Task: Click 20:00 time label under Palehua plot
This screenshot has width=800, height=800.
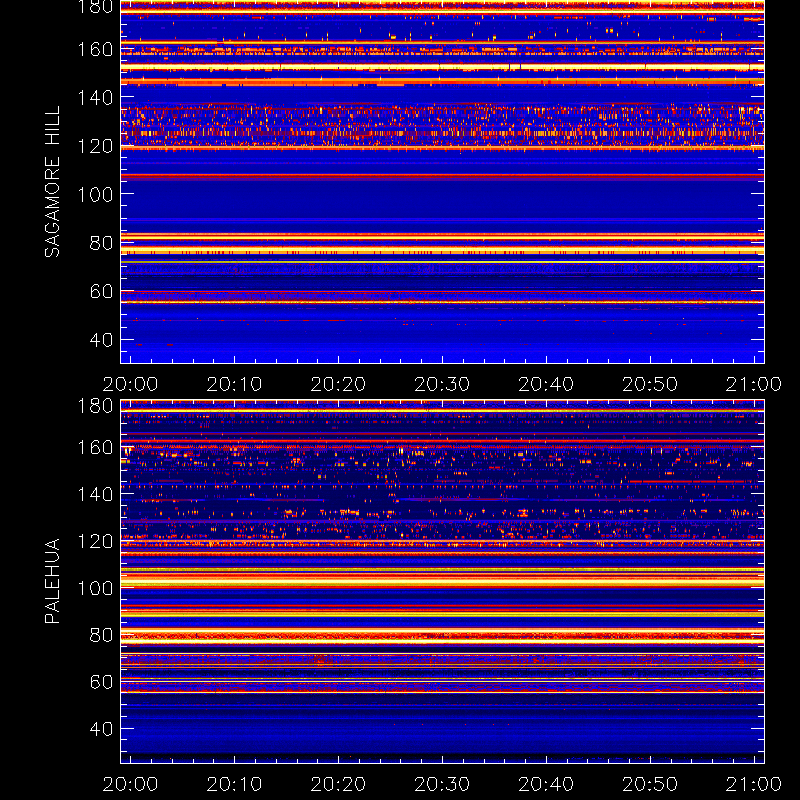Action: coord(130,784)
